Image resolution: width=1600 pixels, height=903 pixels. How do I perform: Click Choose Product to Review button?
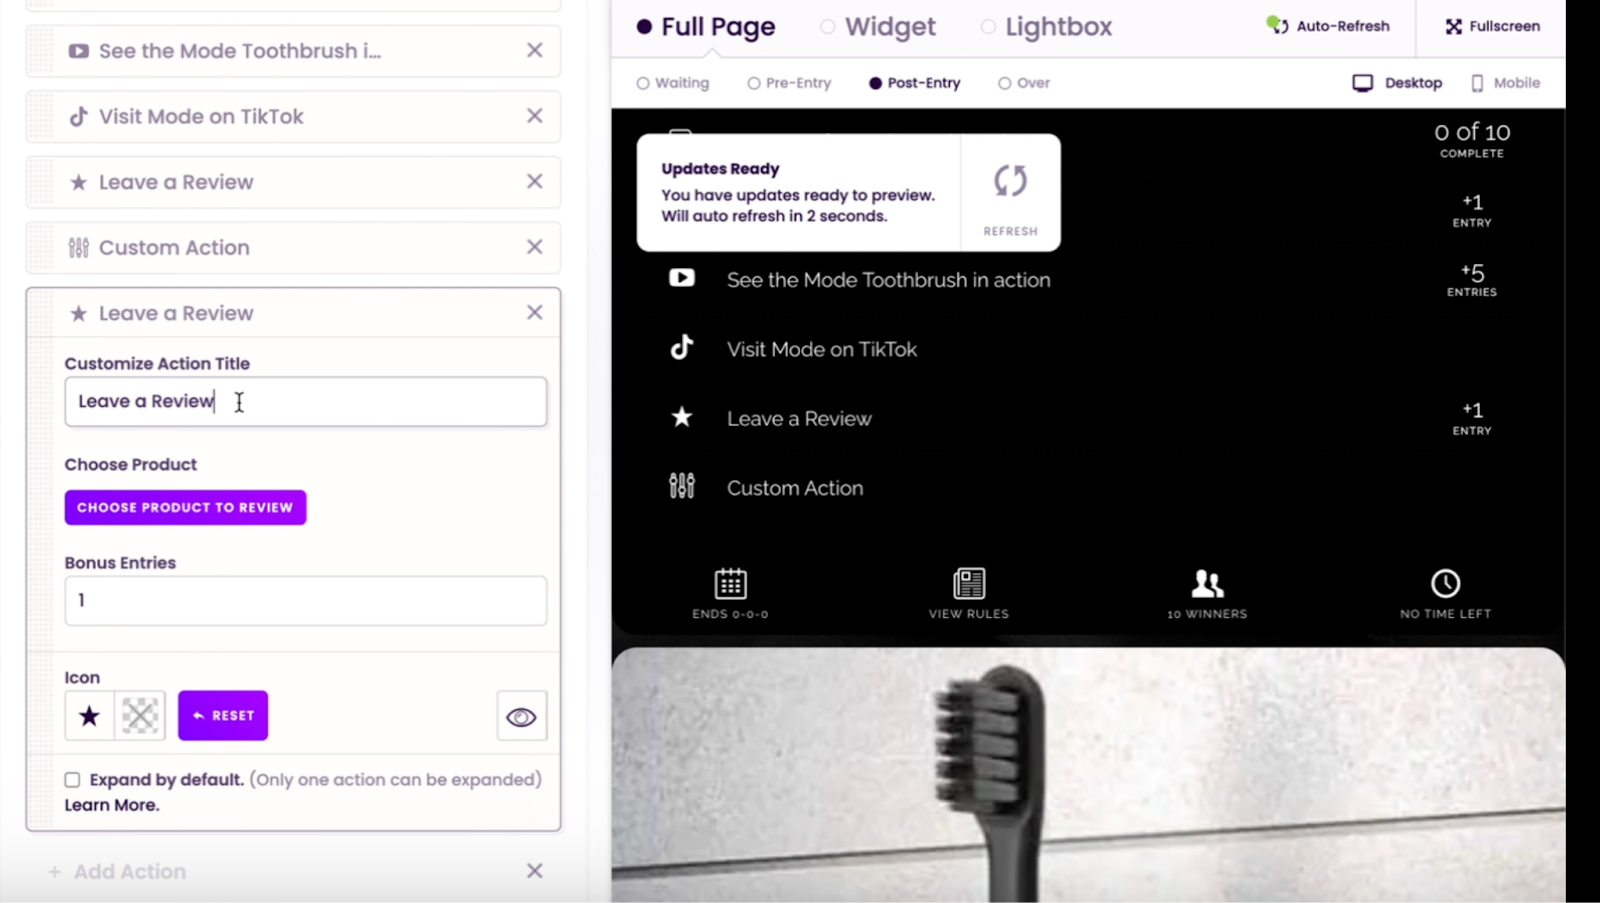185,508
